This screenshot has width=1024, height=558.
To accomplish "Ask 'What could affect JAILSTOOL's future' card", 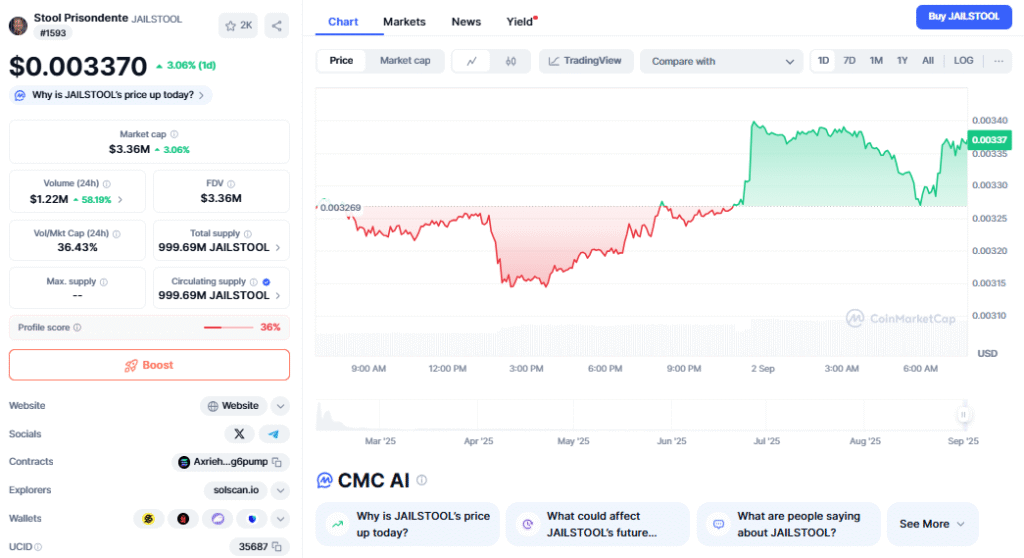I will pos(598,524).
